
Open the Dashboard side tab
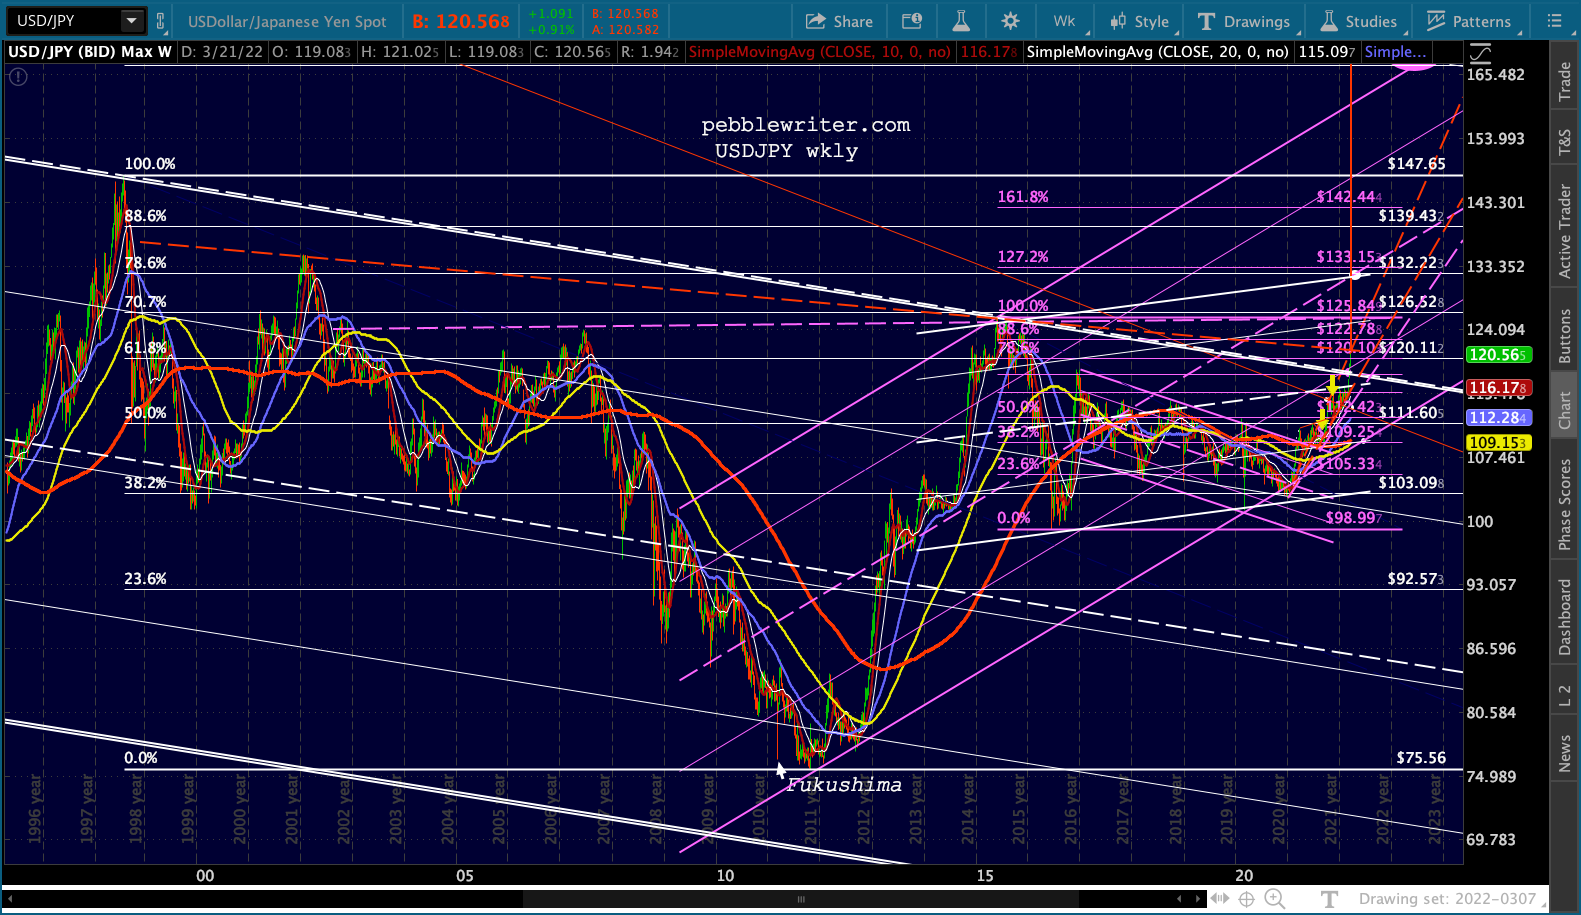pyautogui.click(x=1565, y=617)
